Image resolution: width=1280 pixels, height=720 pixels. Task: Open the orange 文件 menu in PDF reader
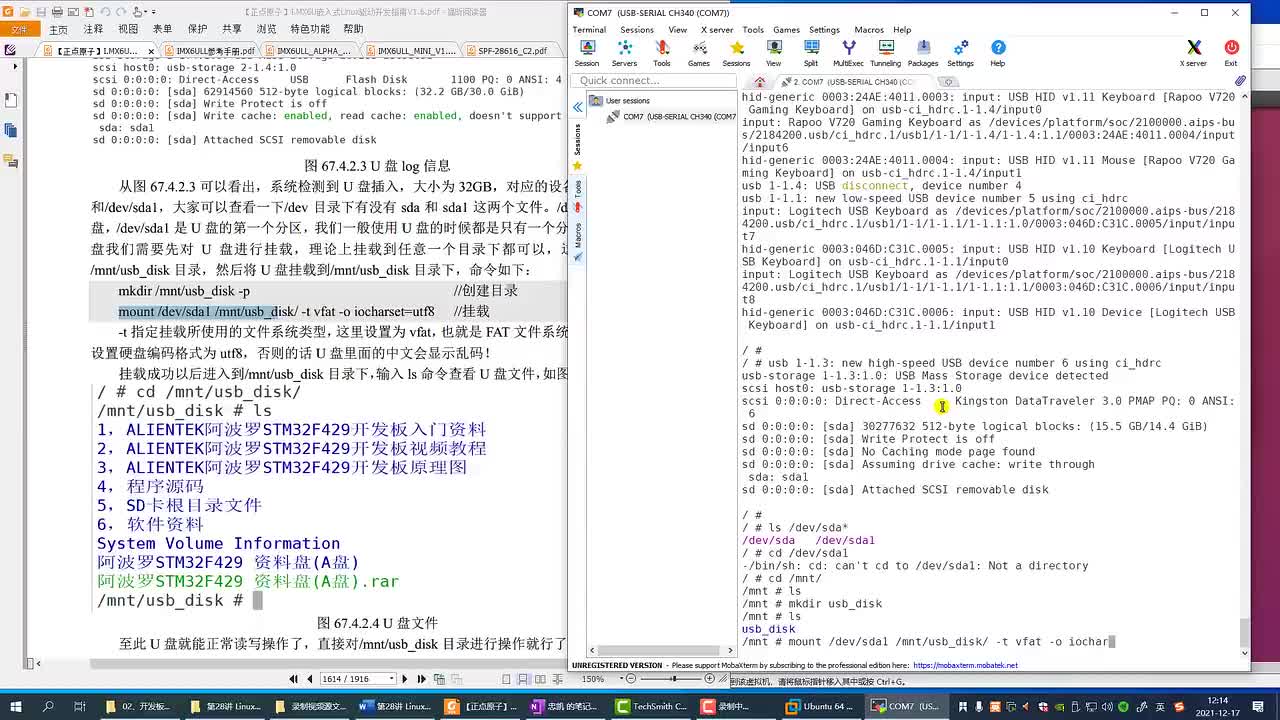[19, 29]
